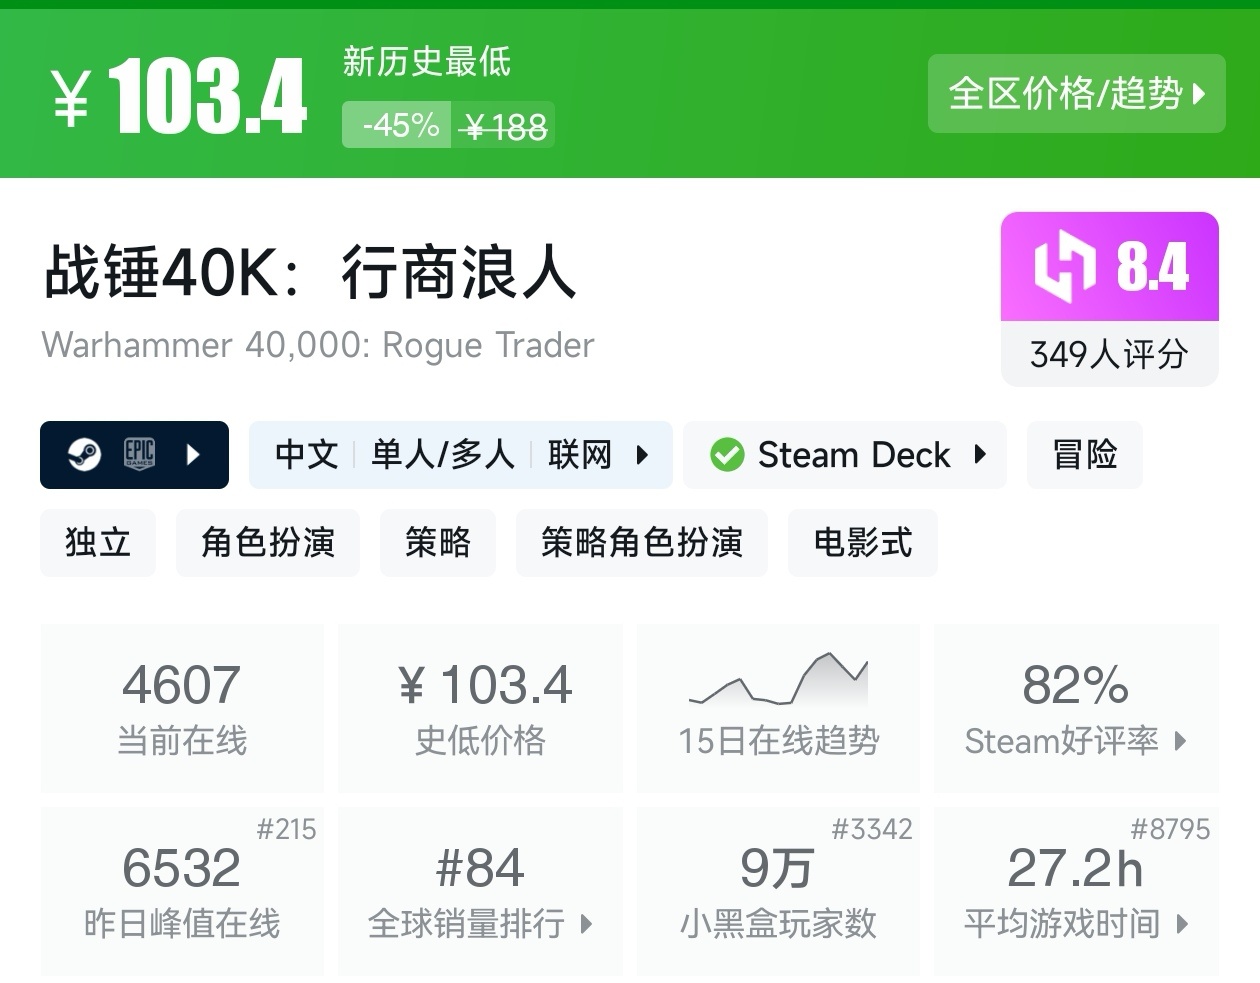Click the 6532 昨日峰值在线 stat card
Image resolution: width=1260 pixels, height=983 pixels.
pos(182,891)
